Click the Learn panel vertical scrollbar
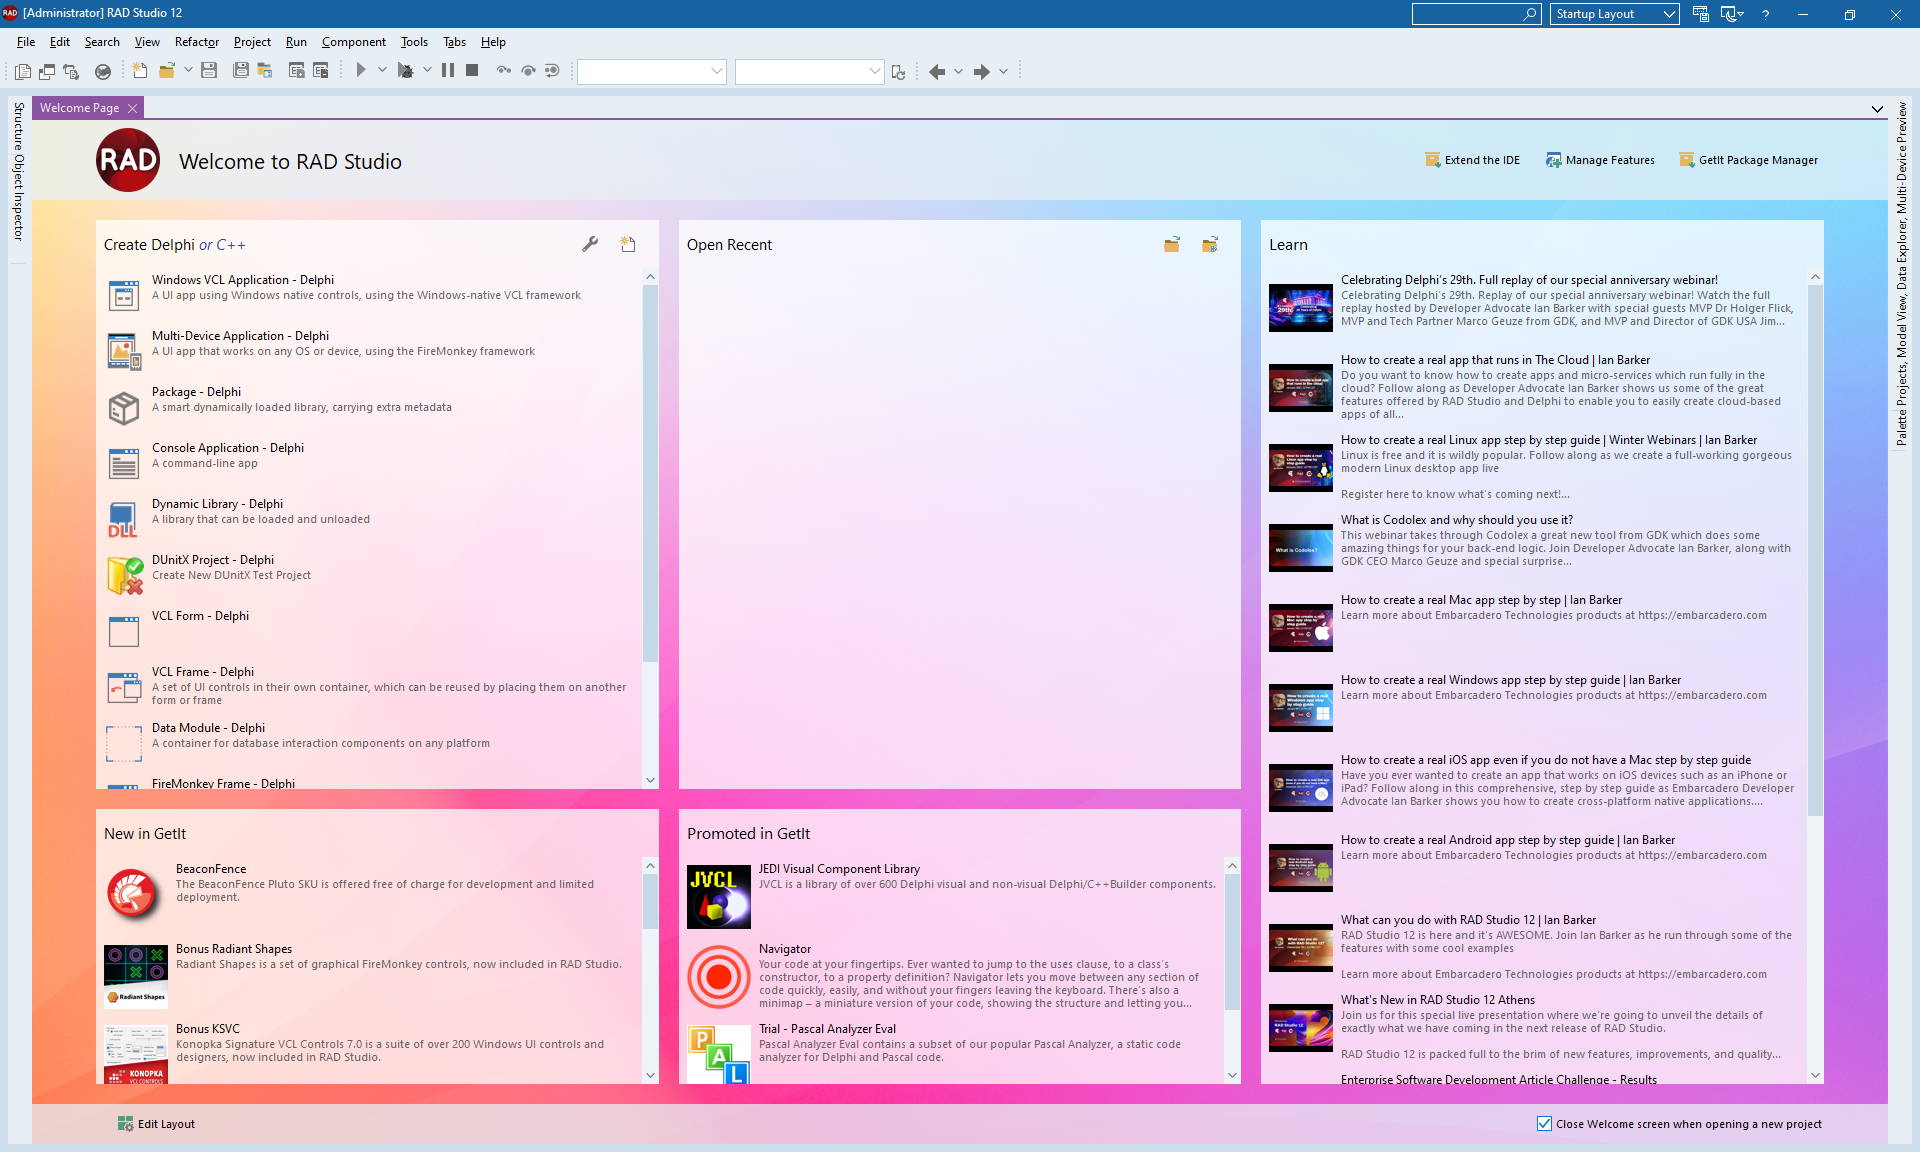This screenshot has width=1920, height=1152. pyautogui.click(x=1815, y=678)
